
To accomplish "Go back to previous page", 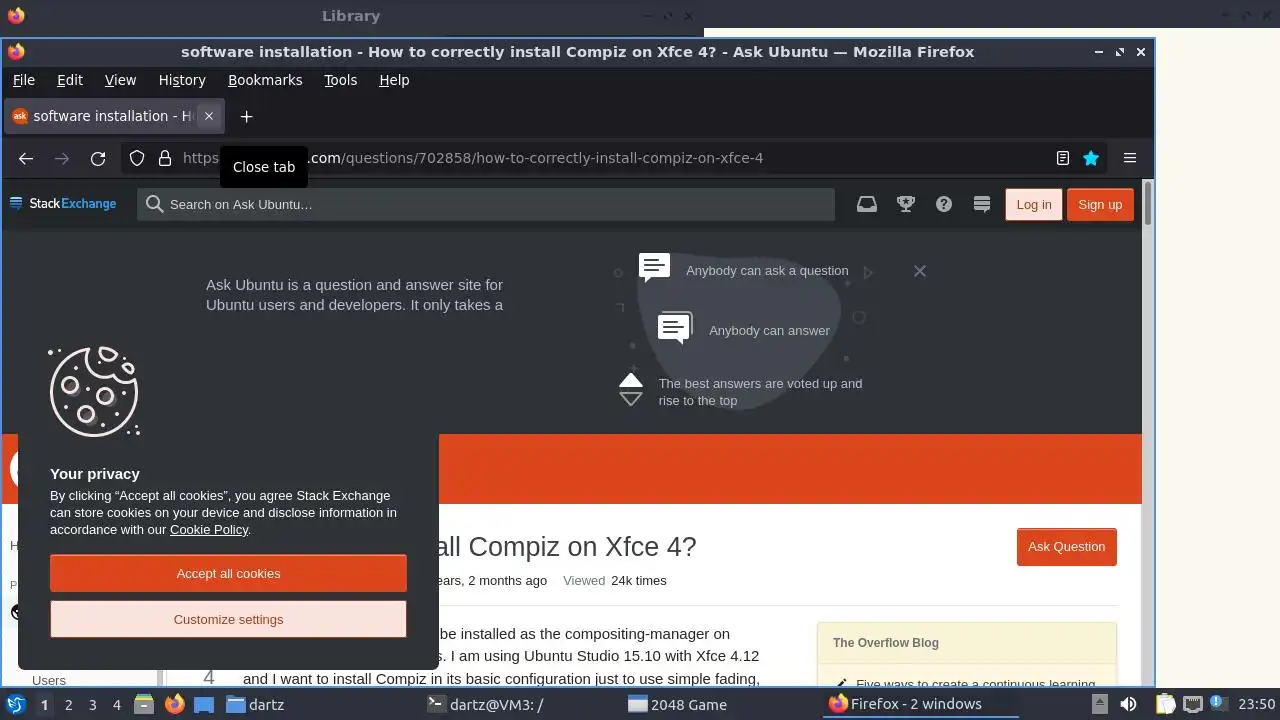I will (26, 158).
